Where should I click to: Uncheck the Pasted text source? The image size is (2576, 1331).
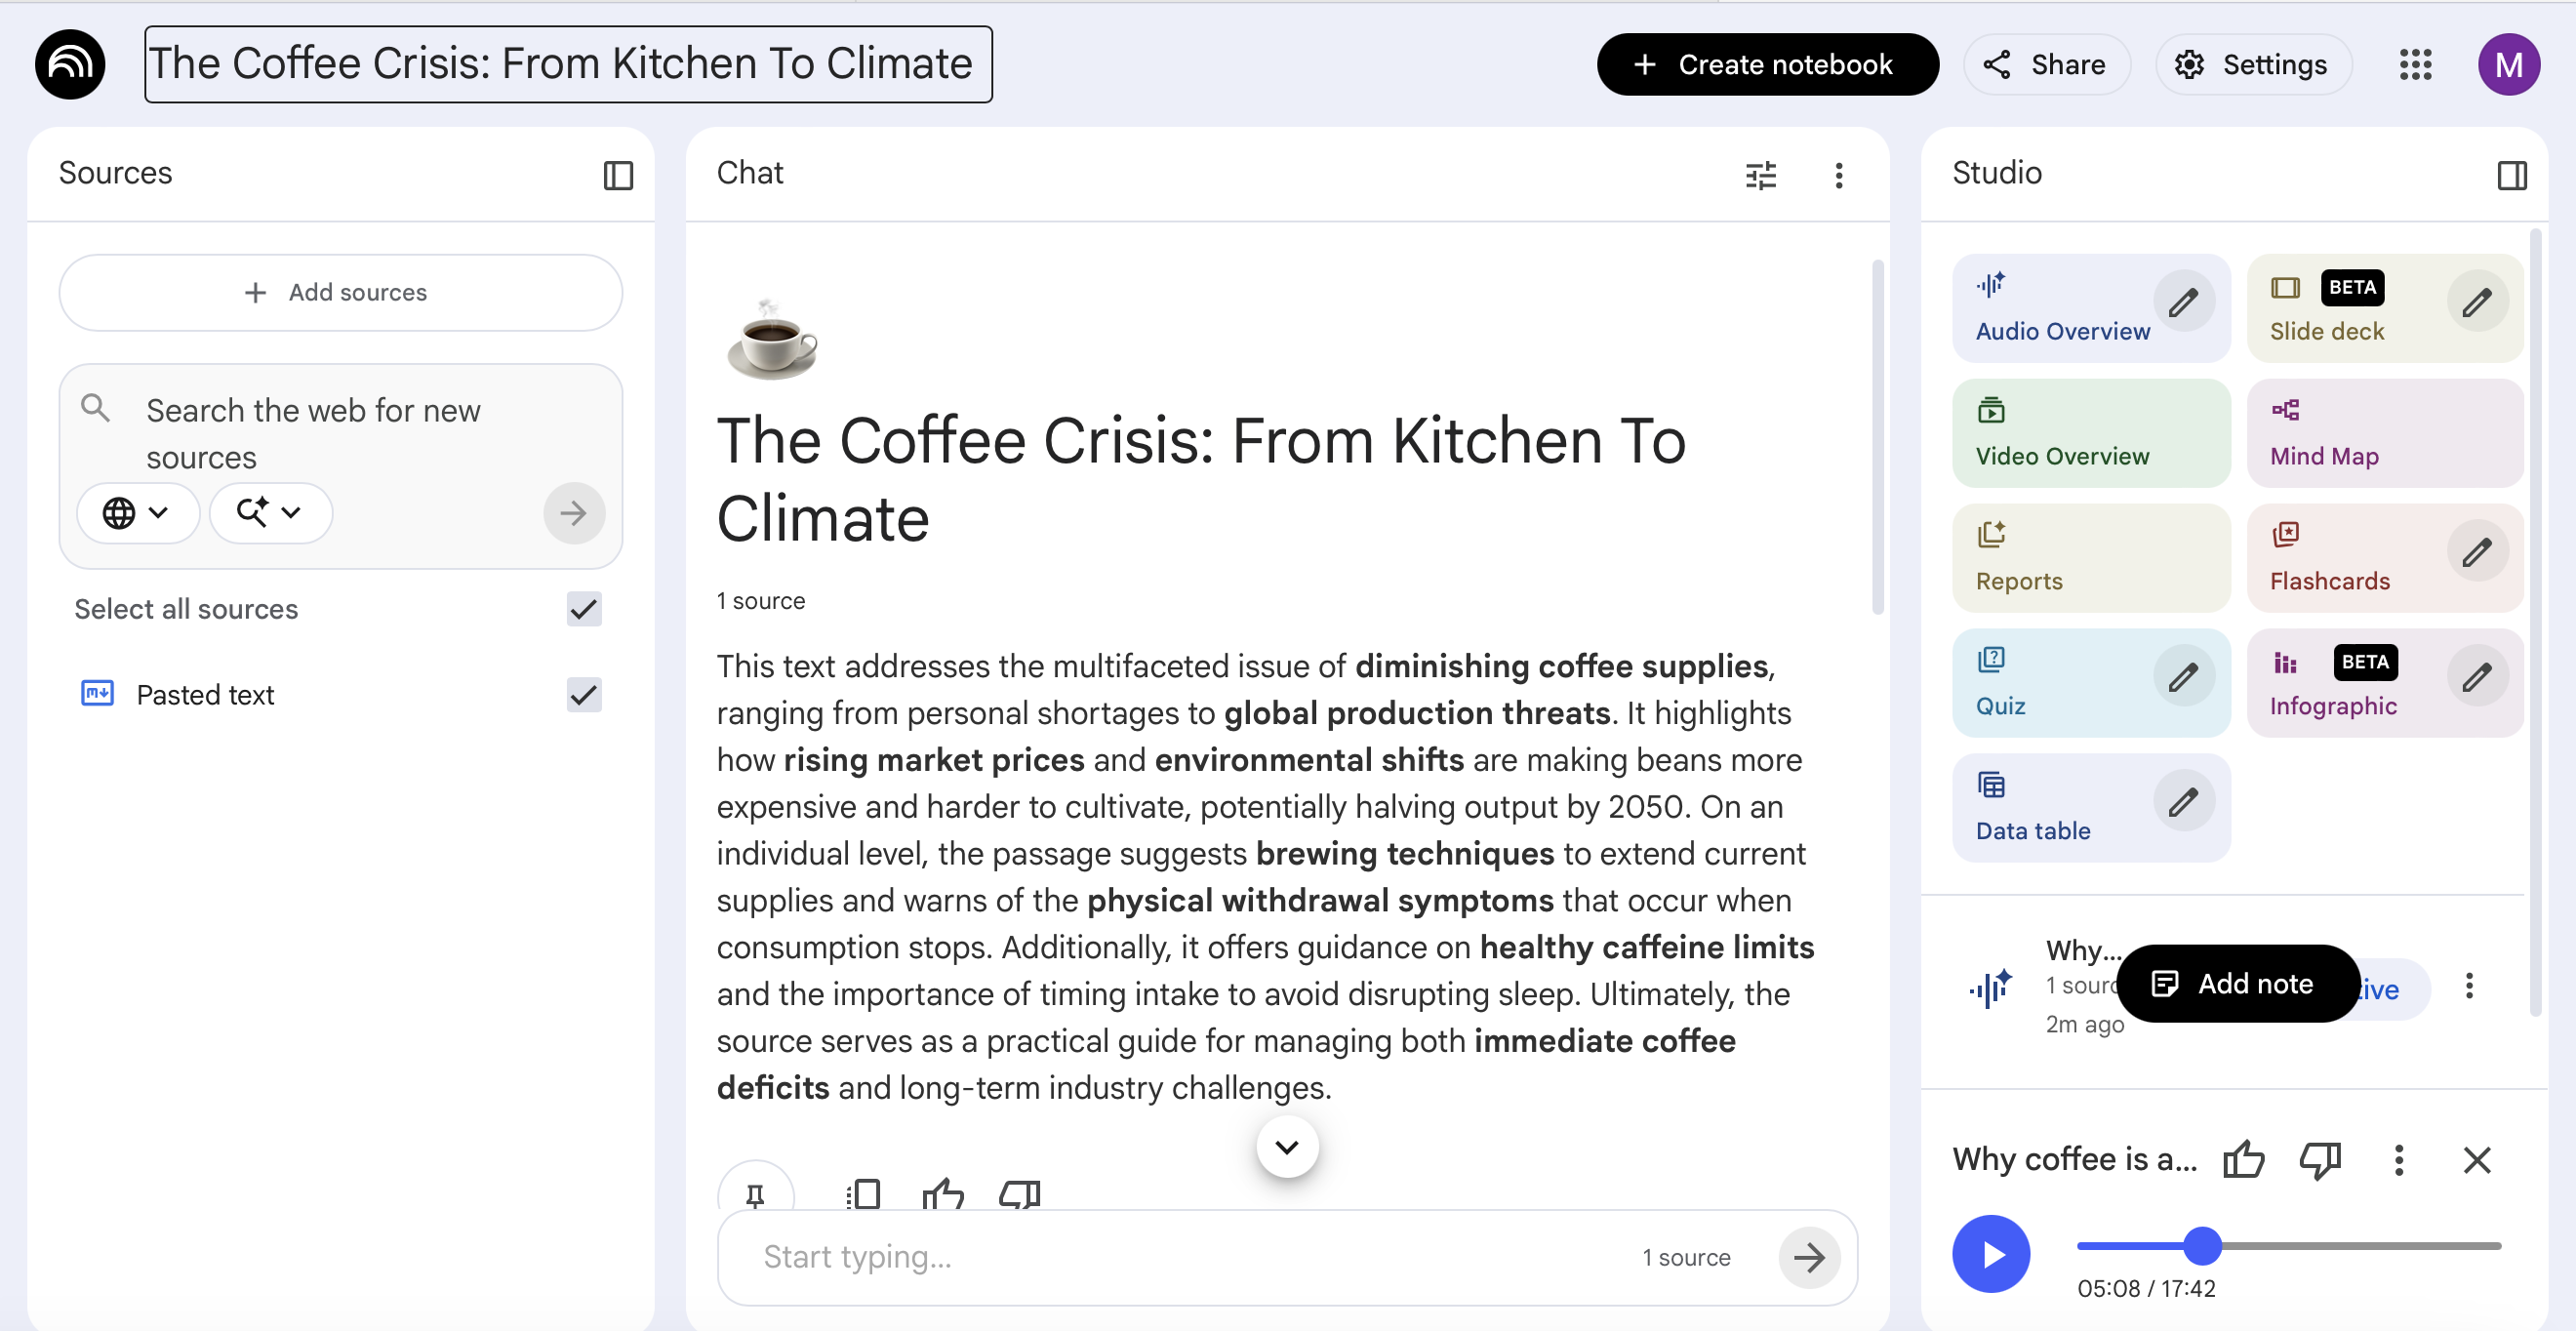pos(584,695)
